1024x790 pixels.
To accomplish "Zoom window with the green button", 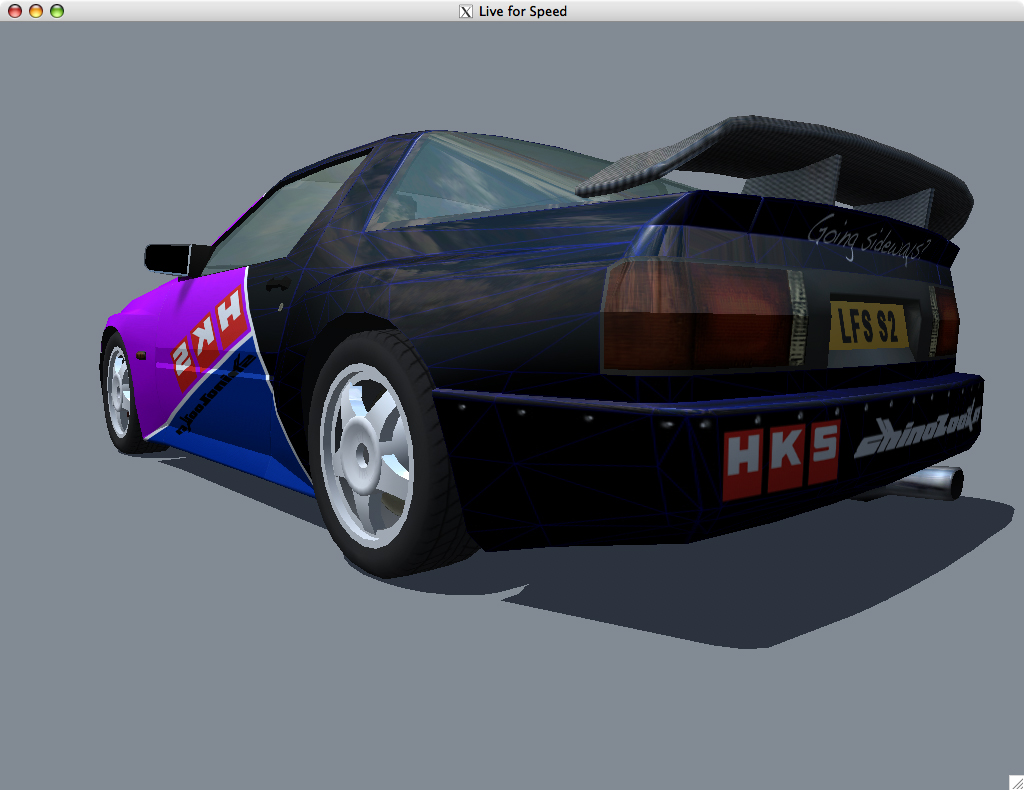I will 57,11.
